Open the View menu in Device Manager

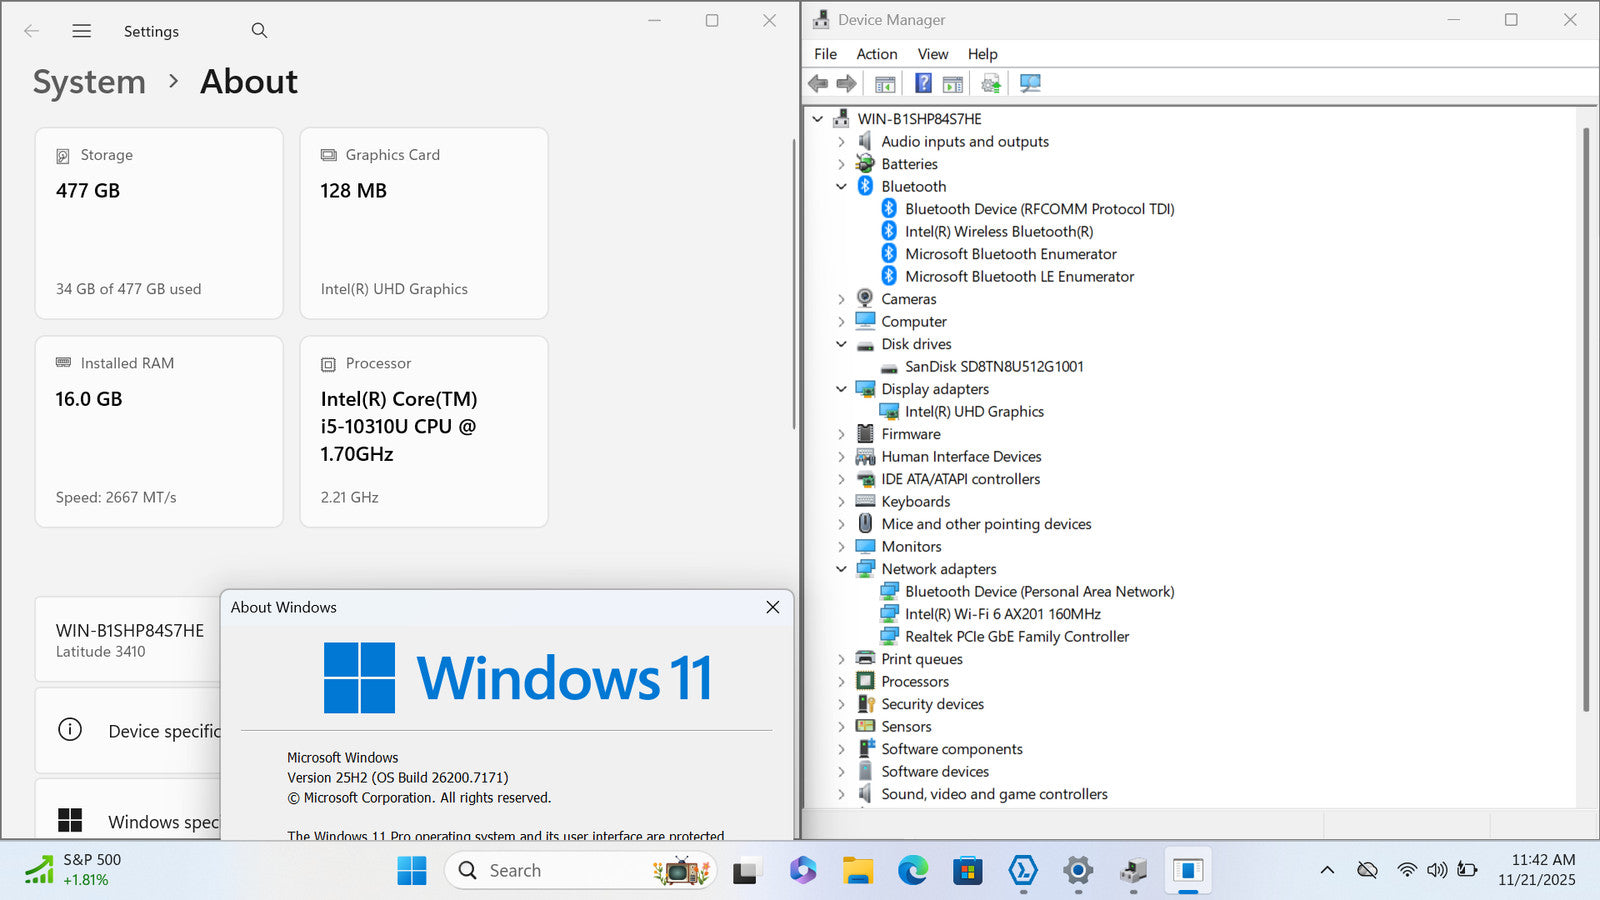932,54
